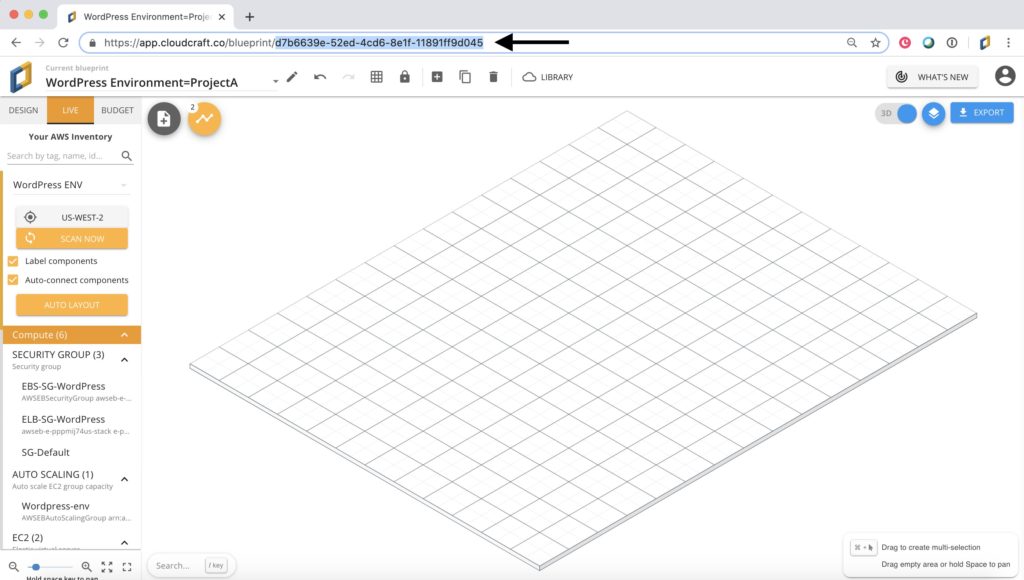1024x580 pixels.
Task: Click the fit-to-screen arrows icon
Action: [107, 567]
